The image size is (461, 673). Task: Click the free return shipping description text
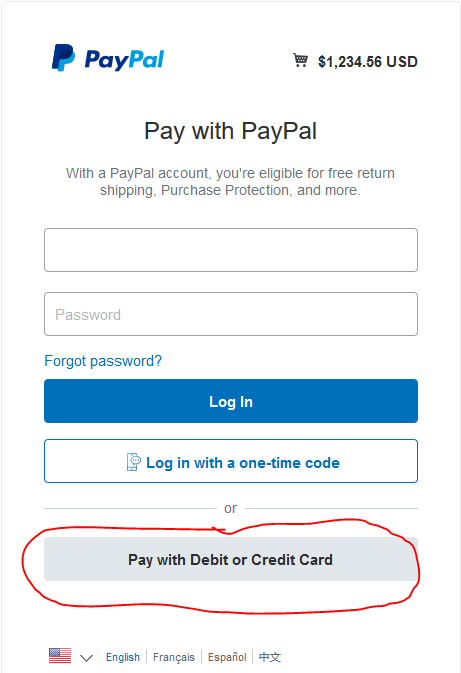tap(230, 182)
